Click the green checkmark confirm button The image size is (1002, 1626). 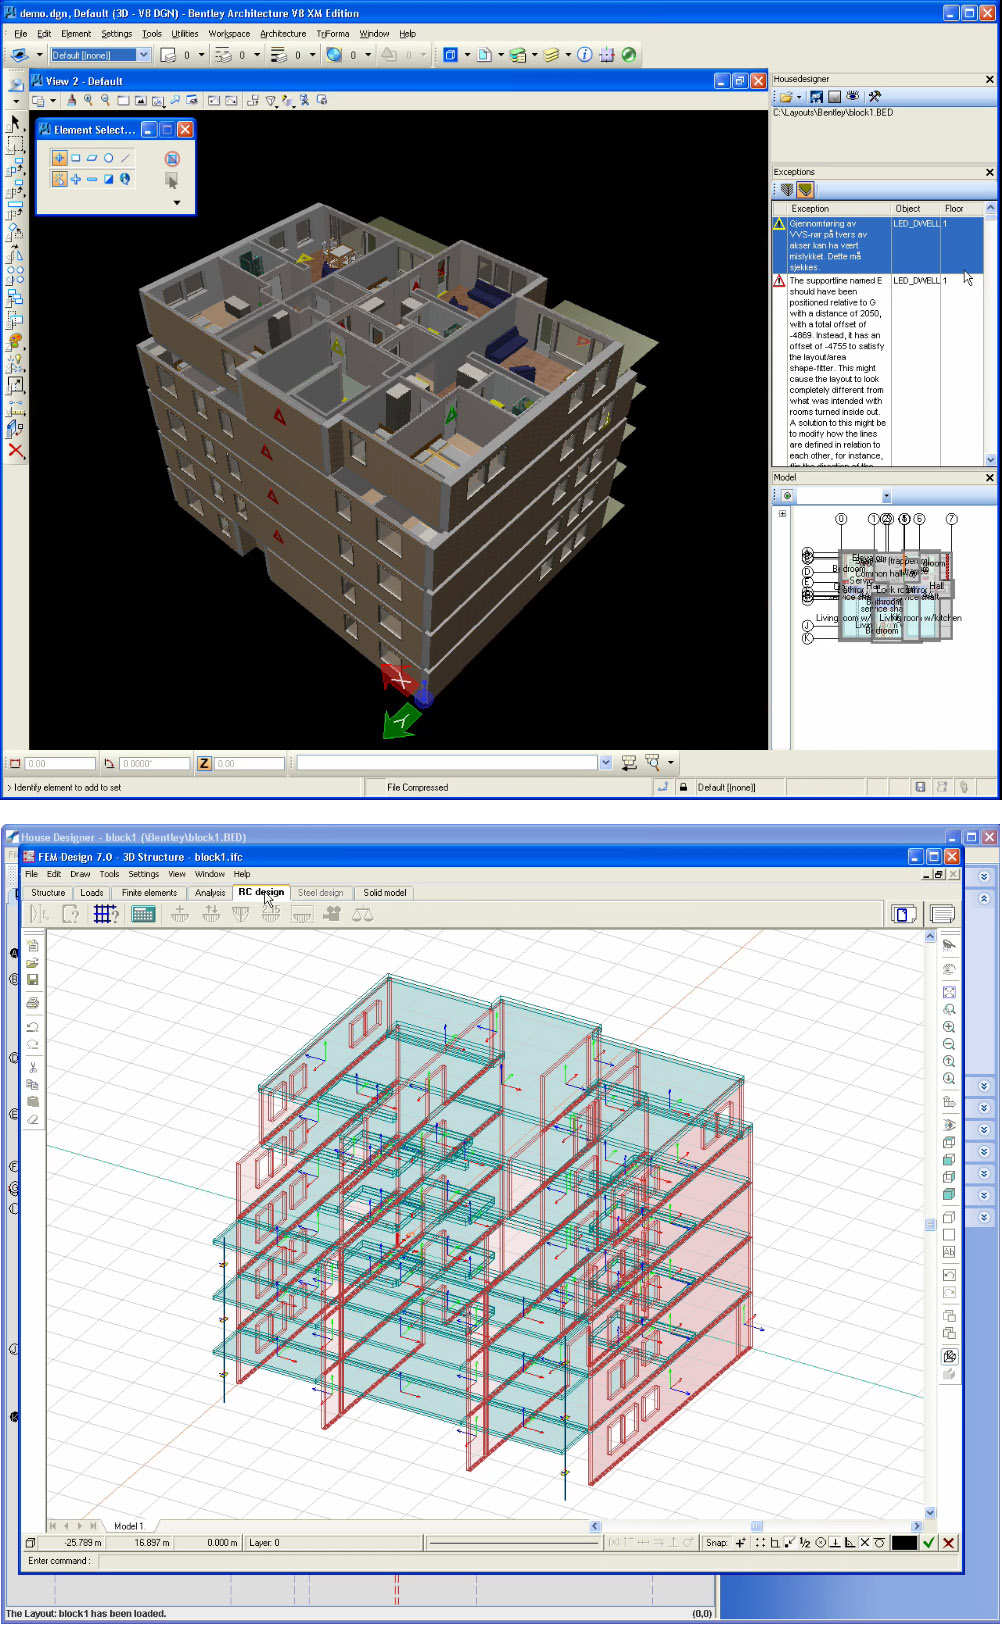click(x=929, y=1543)
